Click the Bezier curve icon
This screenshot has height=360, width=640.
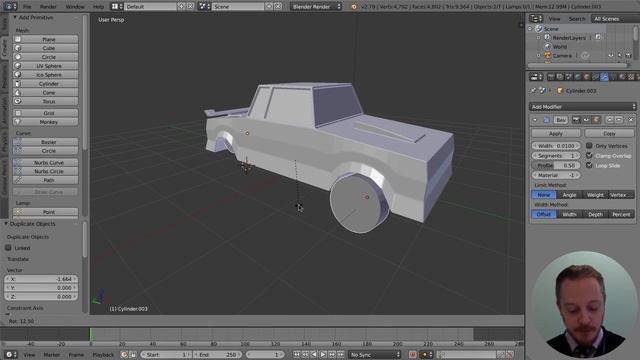tap(18, 142)
